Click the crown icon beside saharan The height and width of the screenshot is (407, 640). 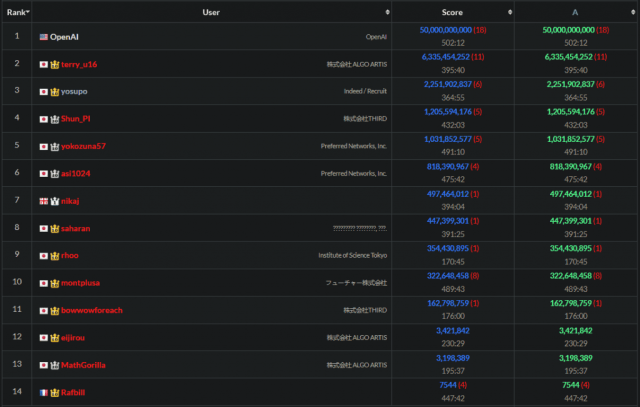(55, 229)
